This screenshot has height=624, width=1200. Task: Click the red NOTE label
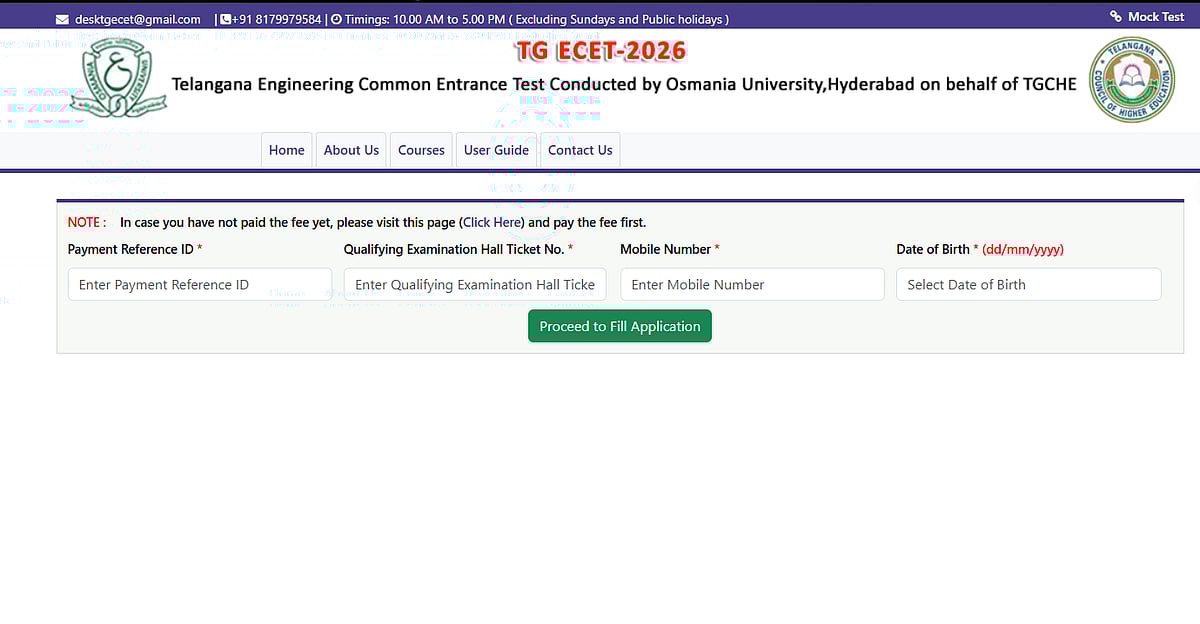(83, 222)
